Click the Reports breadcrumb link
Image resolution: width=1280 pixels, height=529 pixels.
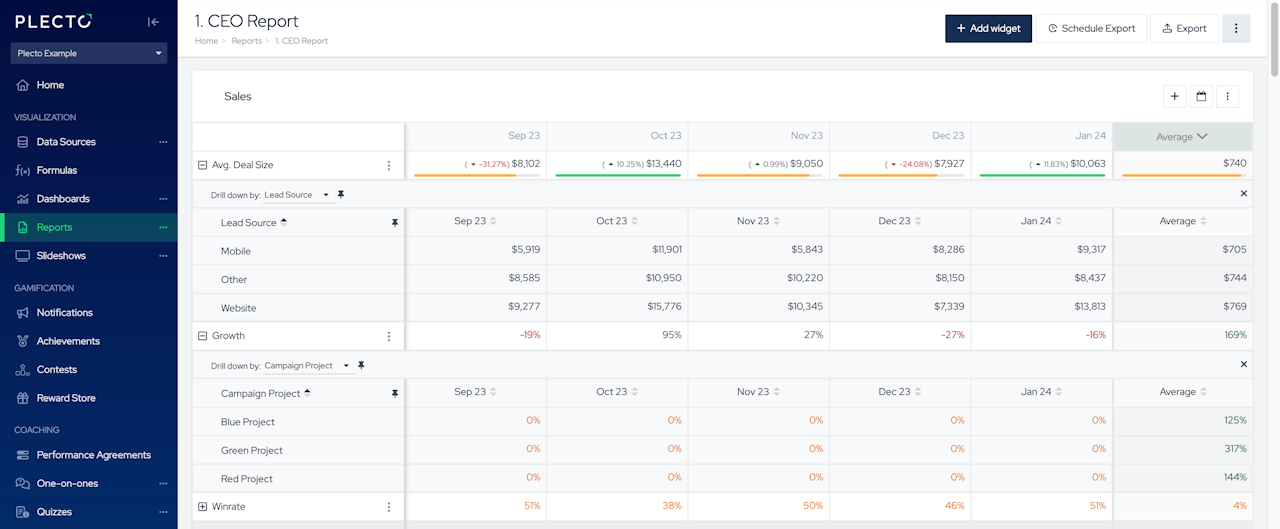(x=246, y=41)
